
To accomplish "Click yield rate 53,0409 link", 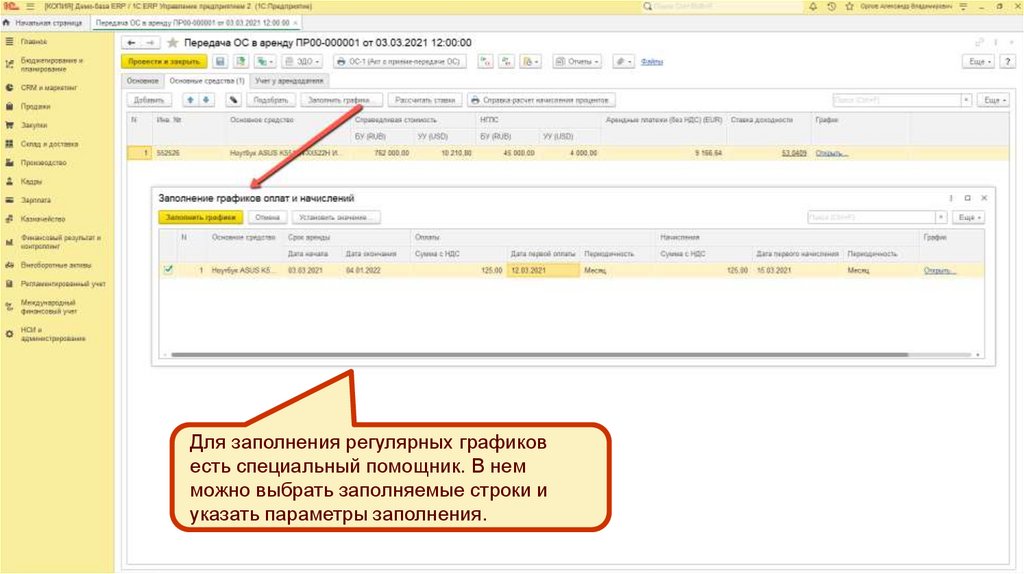I will click(794, 153).
